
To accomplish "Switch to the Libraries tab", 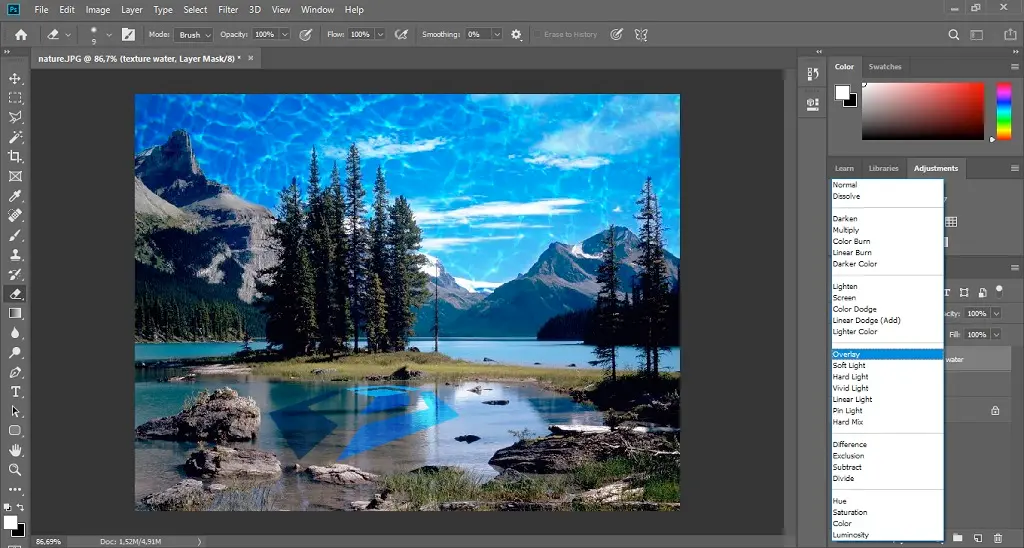I will coord(884,169).
